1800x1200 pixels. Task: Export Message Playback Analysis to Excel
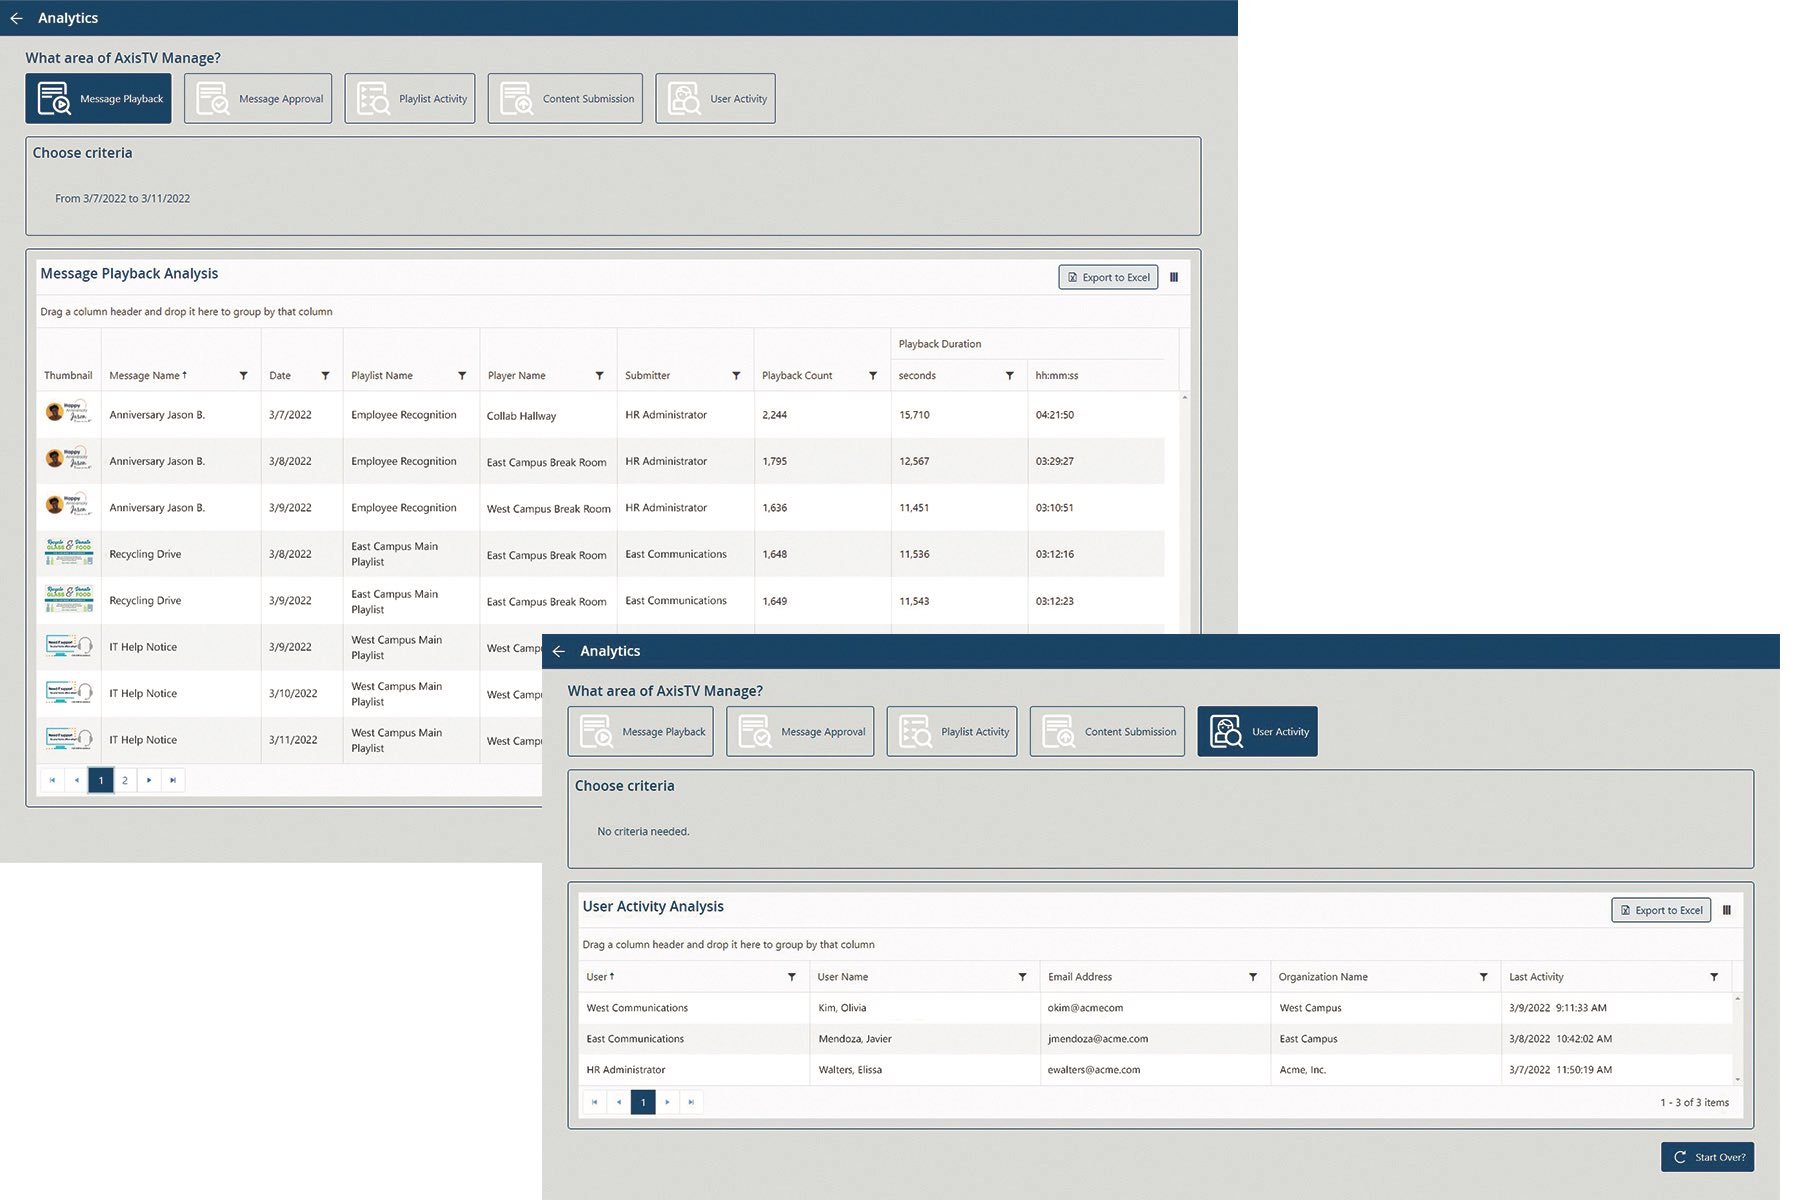[1107, 277]
